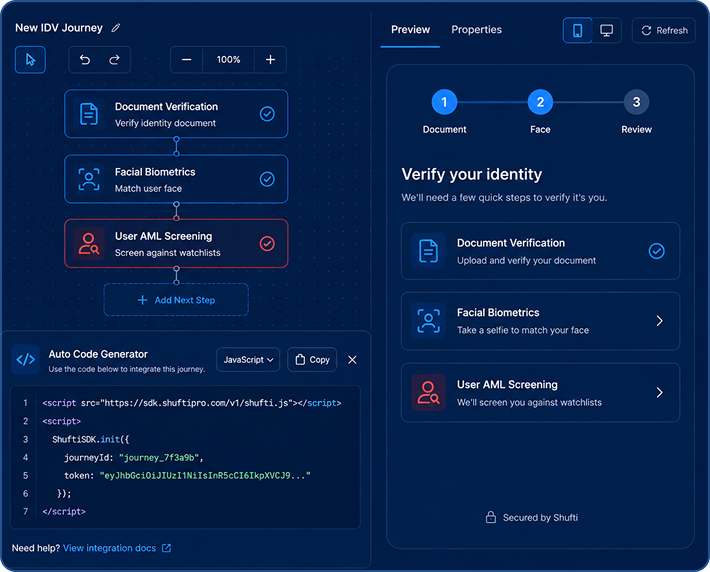The height and width of the screenshot is (572, 710).
Task: Click external link icon beside integration docs
Action: pyautogui.click(x=167, y=548)
